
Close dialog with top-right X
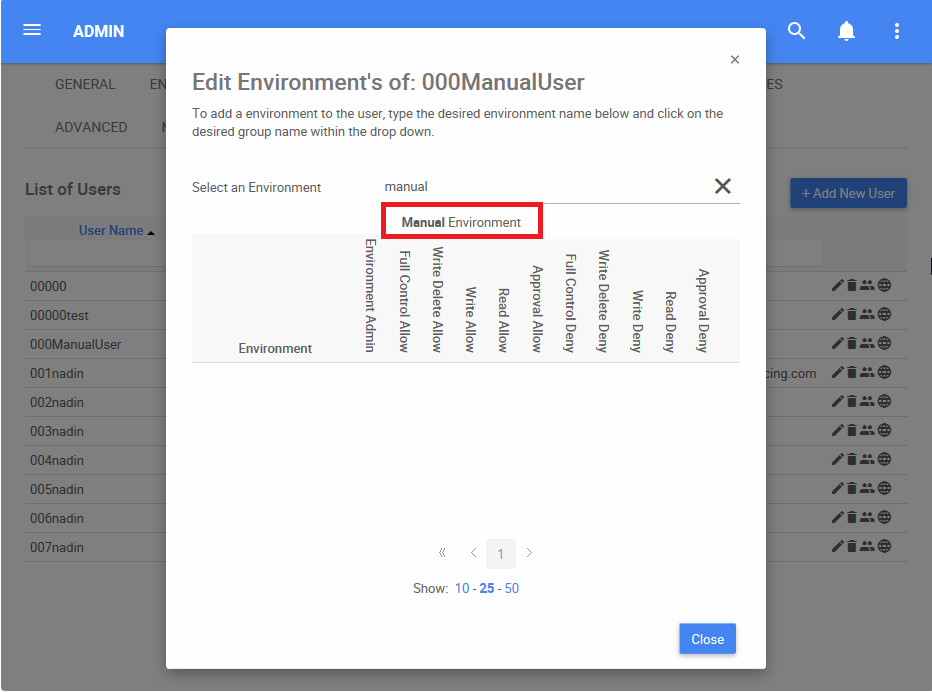(x=735, y=60)
